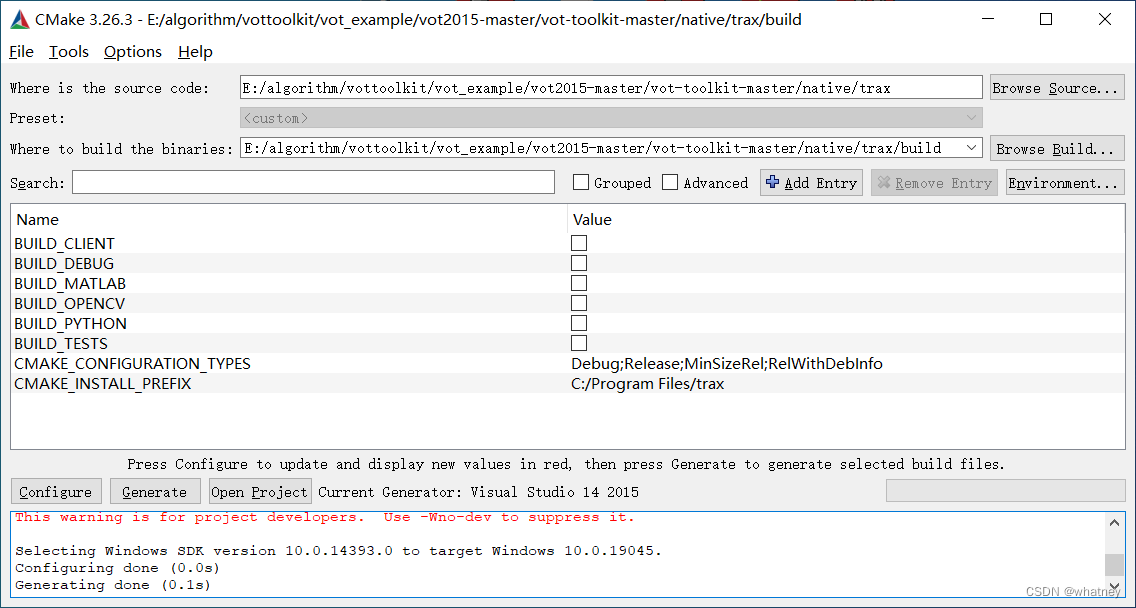Click the Open Project button
The width and height of the screenshot is (1136, 608).
tap(260, 491)
